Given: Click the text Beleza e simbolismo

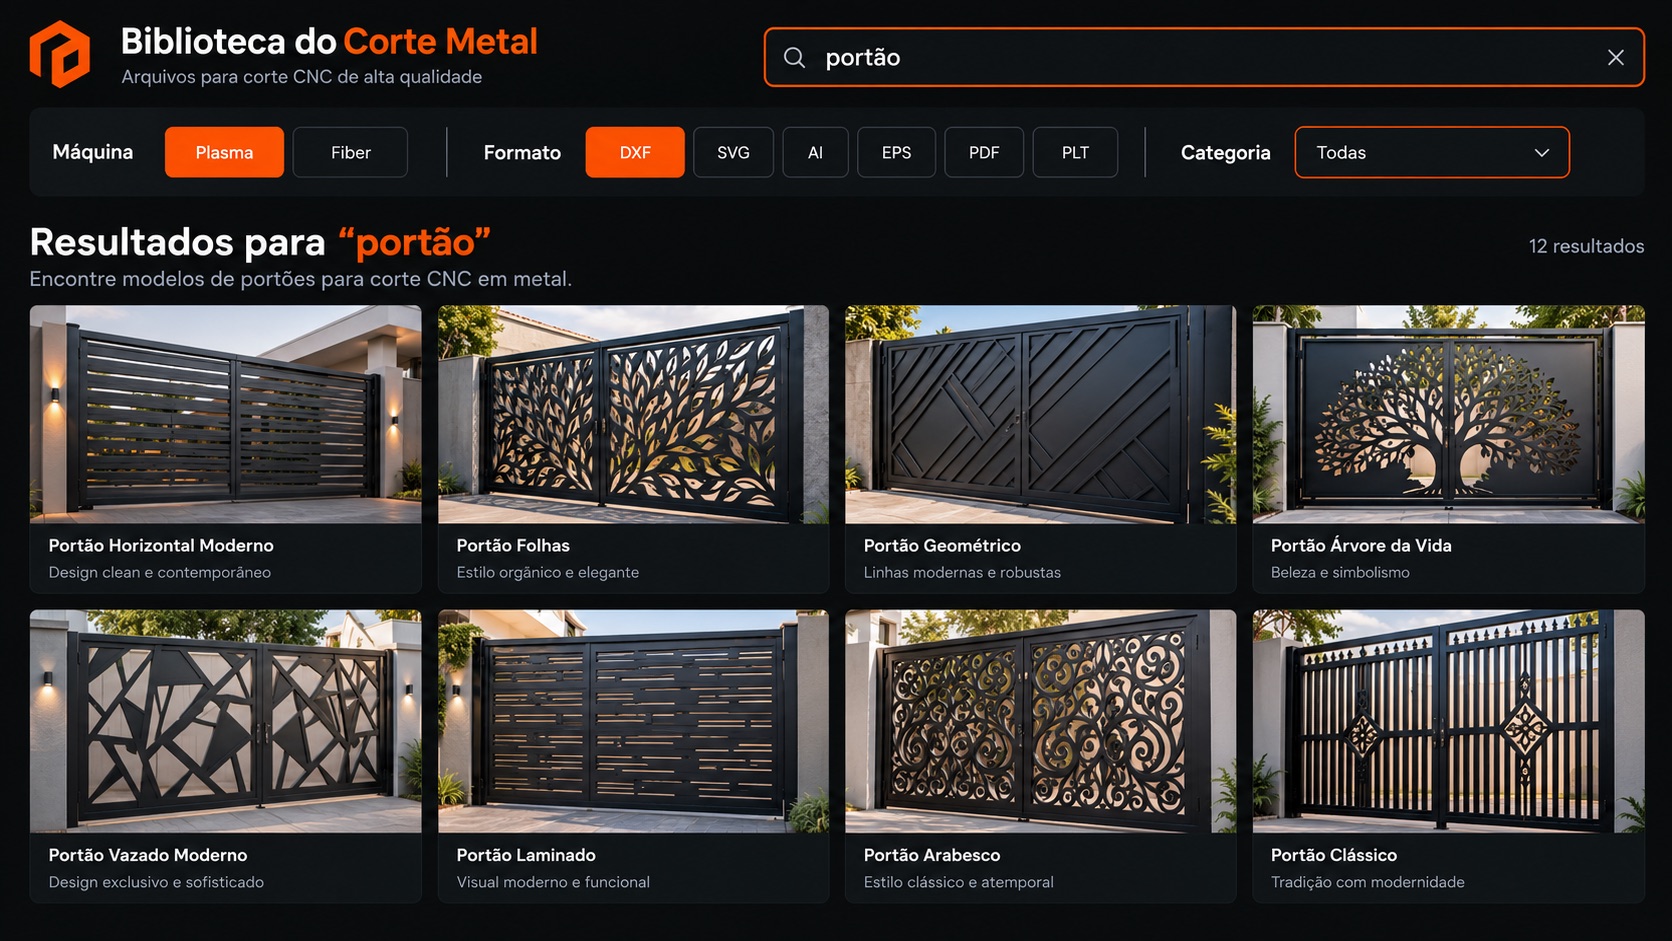Looking at the screenshot, I should [x=1340, y=572].
